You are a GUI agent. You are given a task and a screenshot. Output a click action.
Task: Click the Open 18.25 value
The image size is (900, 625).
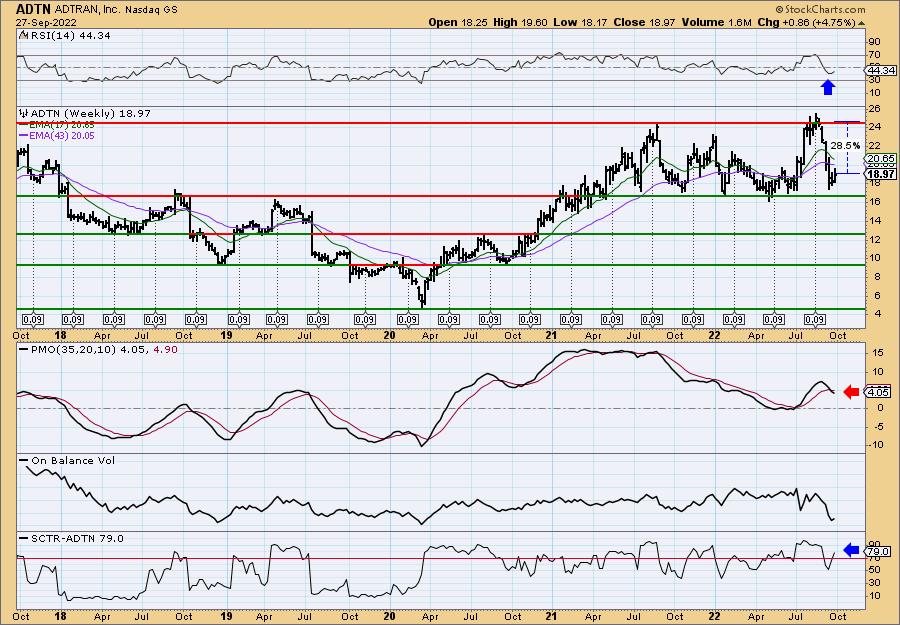[x=457, y=22]
